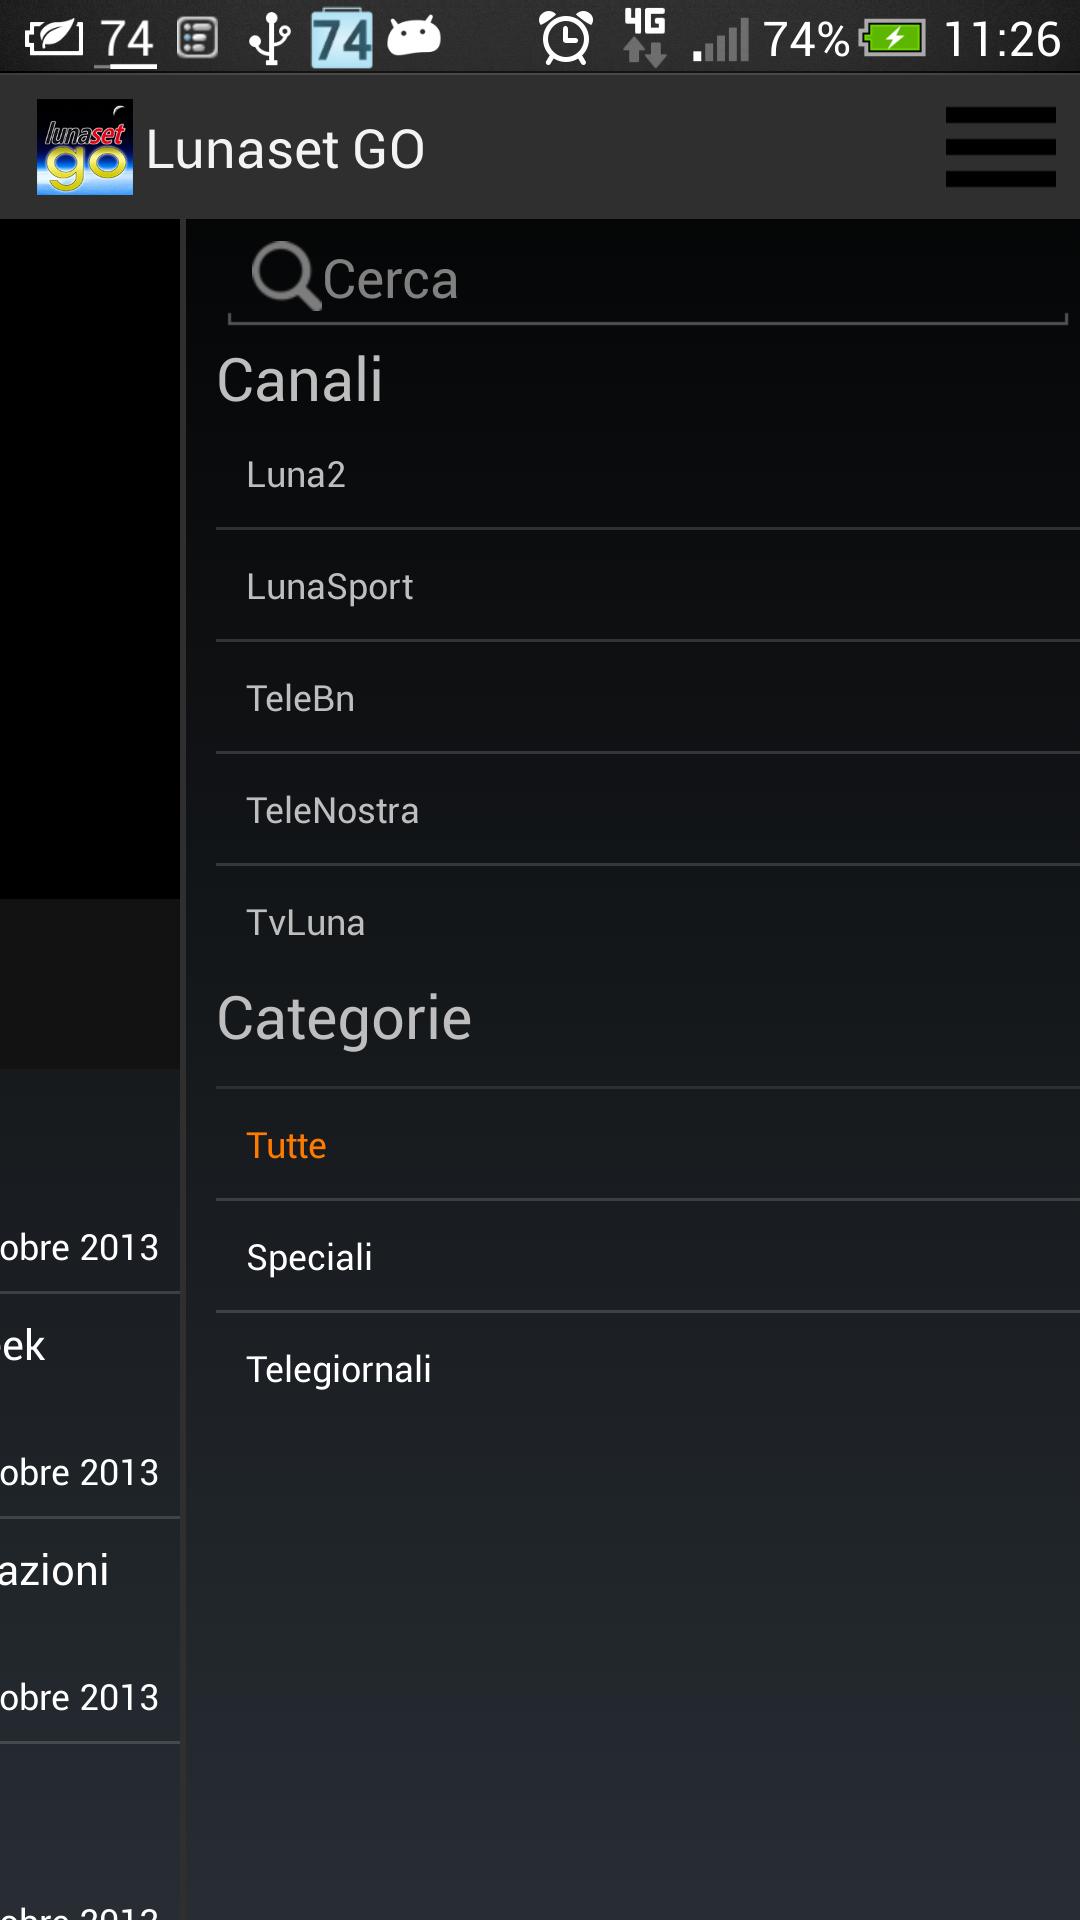Open the TvLuna channel
The image size is (1080, 1920).
coord(306,923)
